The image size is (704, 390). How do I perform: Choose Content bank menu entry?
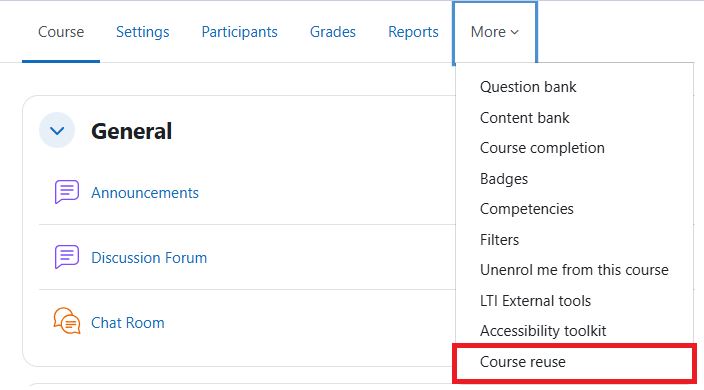pos(524,118)
